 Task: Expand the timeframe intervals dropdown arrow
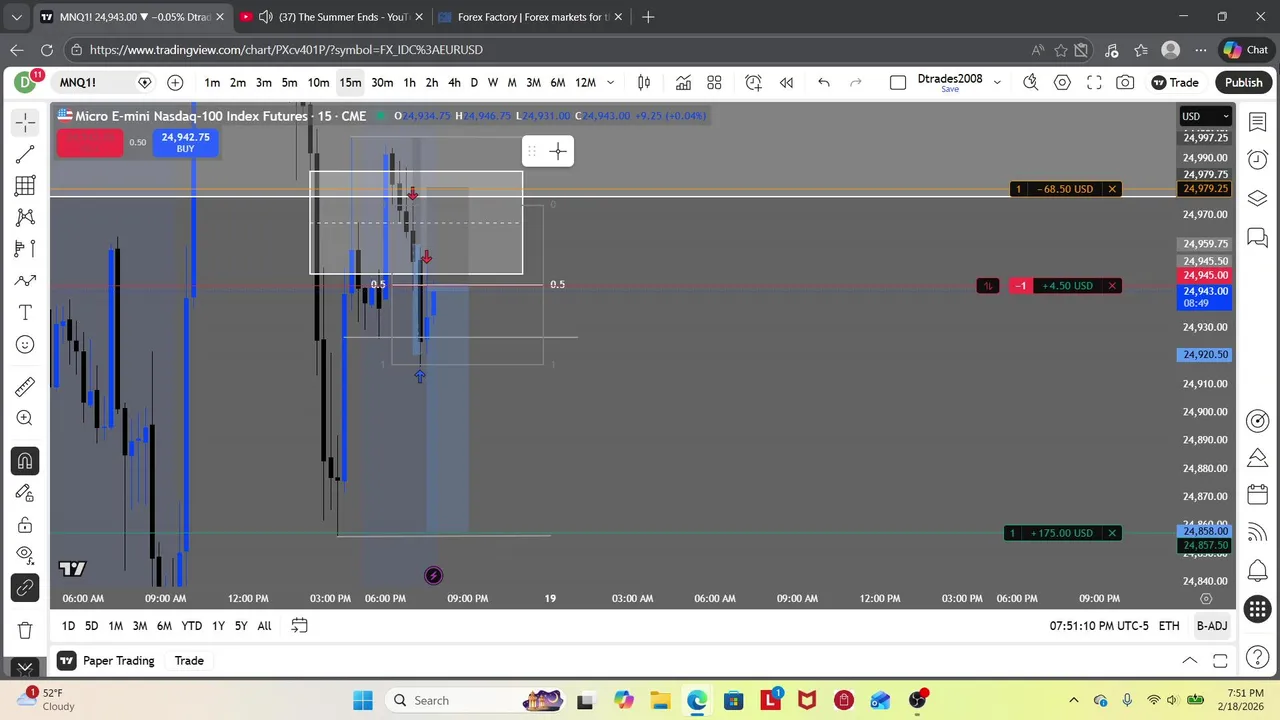click(610, 82)
